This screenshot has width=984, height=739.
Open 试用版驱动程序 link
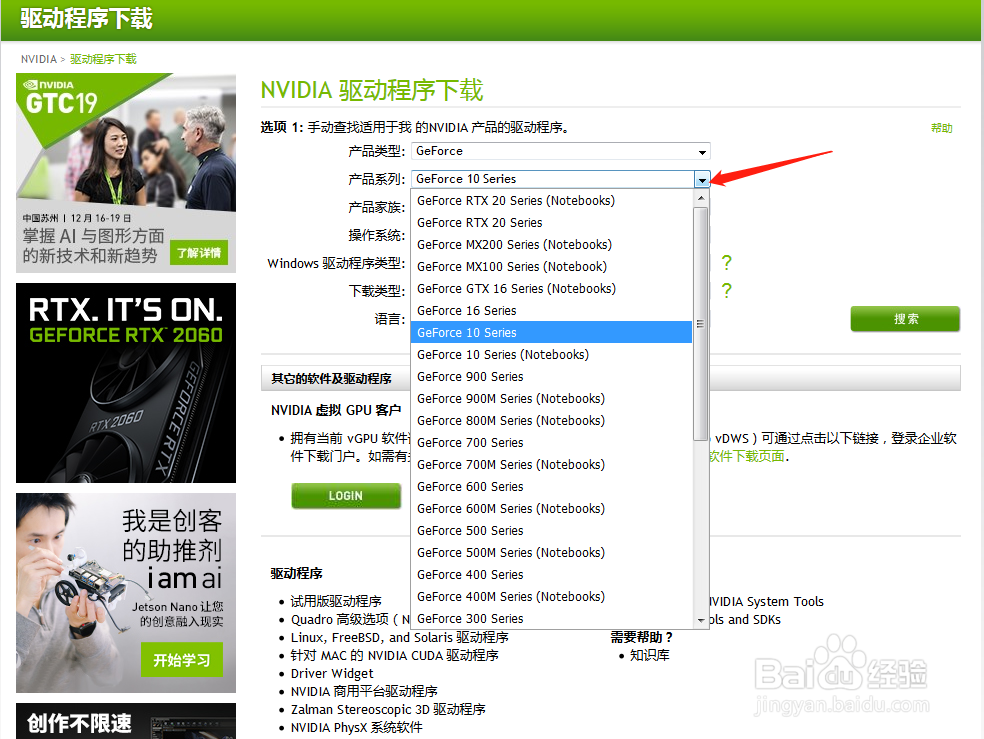[336, 602]
